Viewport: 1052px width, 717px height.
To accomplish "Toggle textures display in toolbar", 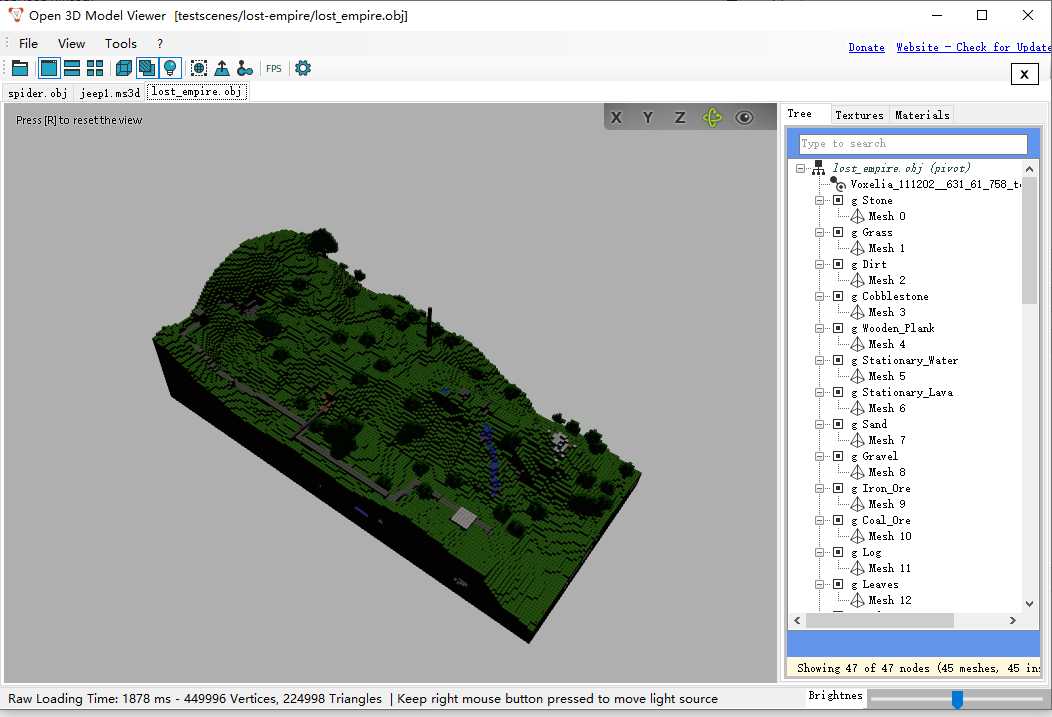I will 147,68.
